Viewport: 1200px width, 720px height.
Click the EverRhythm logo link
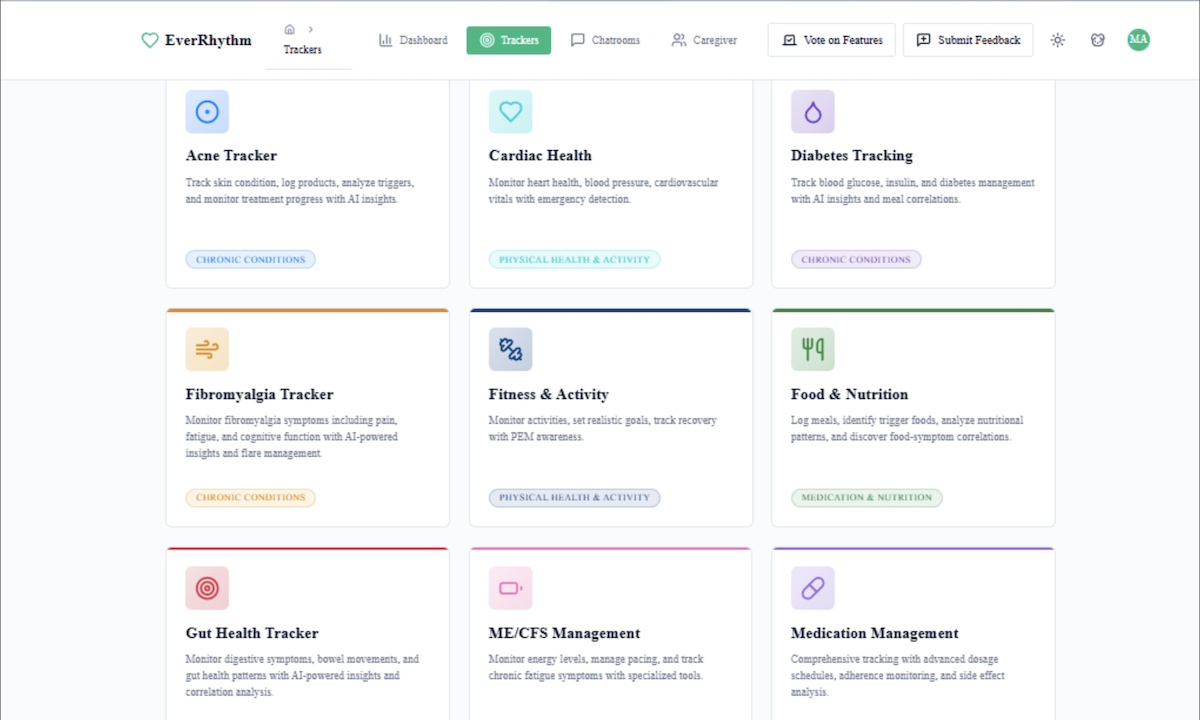[x=196, y=40]
